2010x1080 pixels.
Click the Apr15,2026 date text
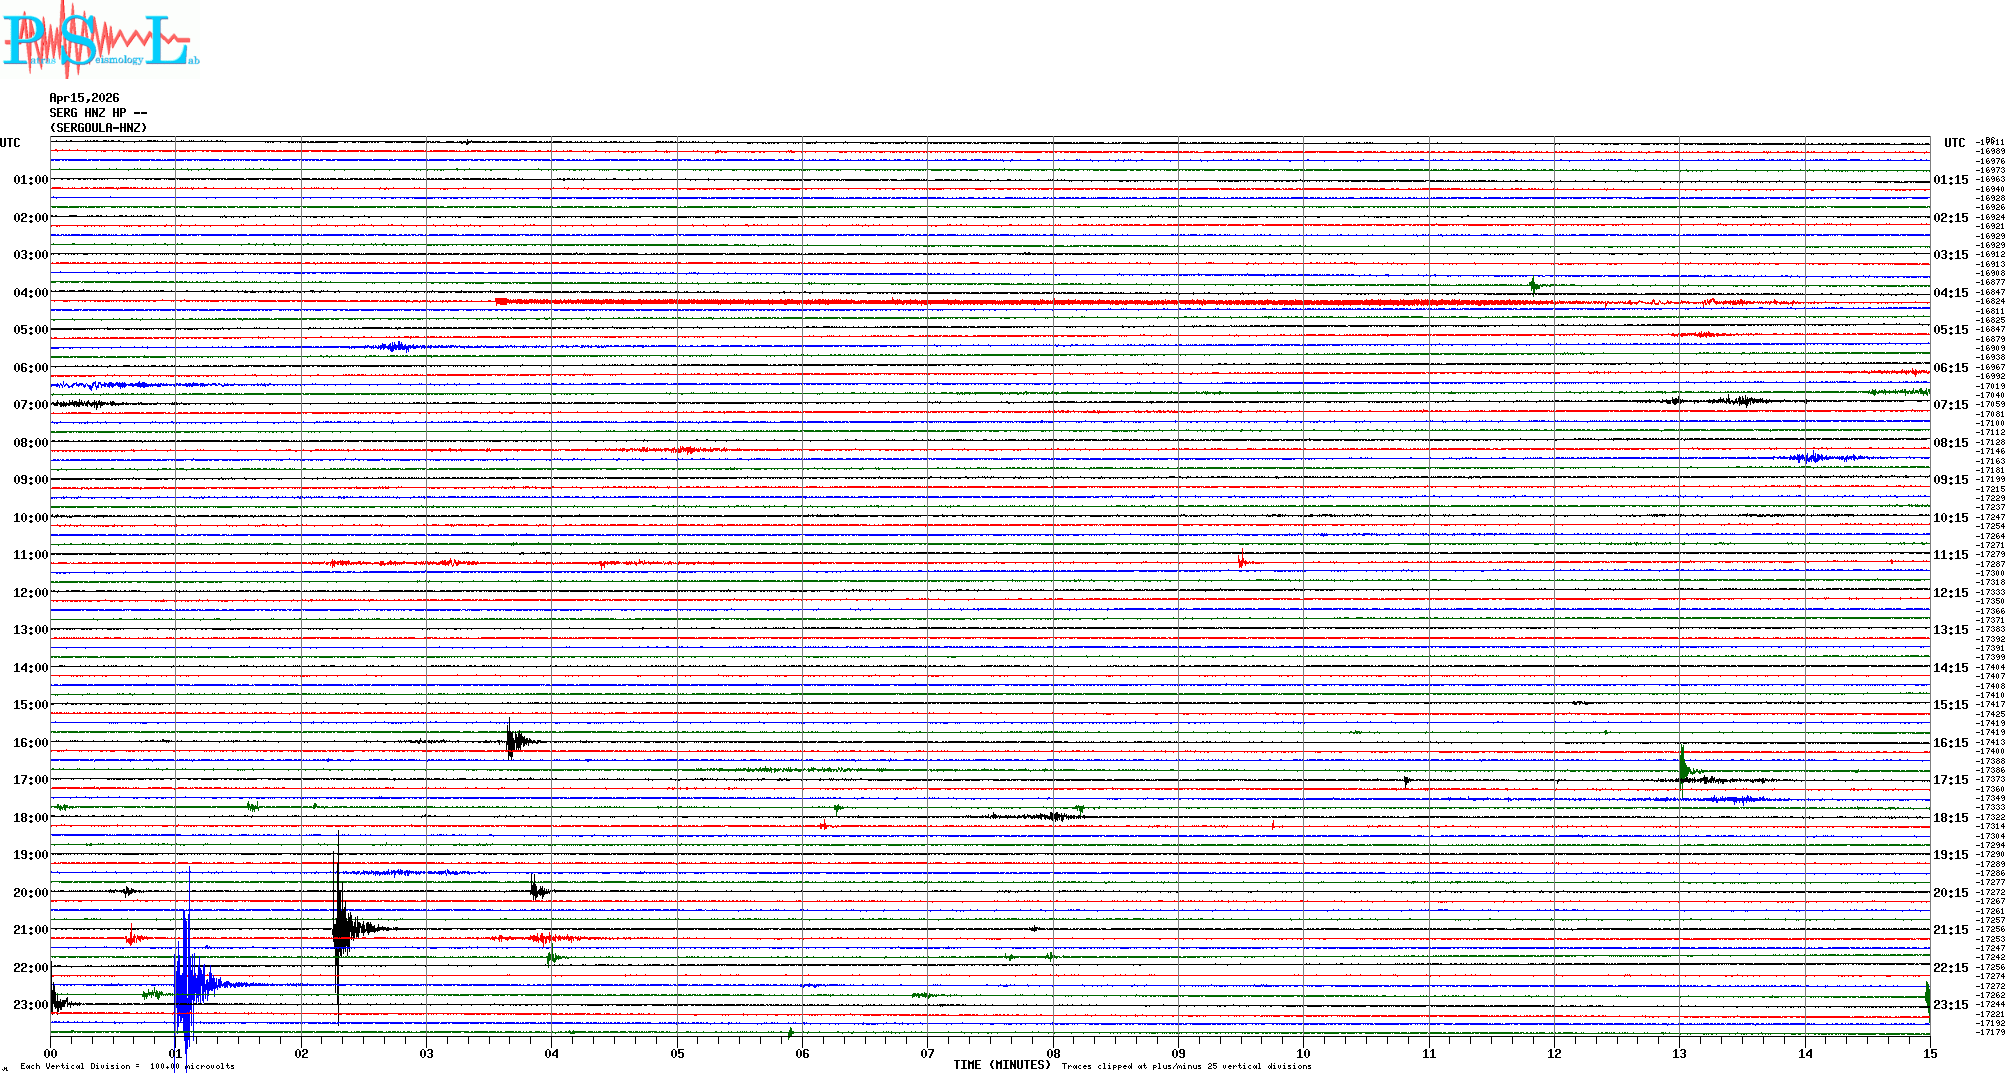(x=84, y=98)
